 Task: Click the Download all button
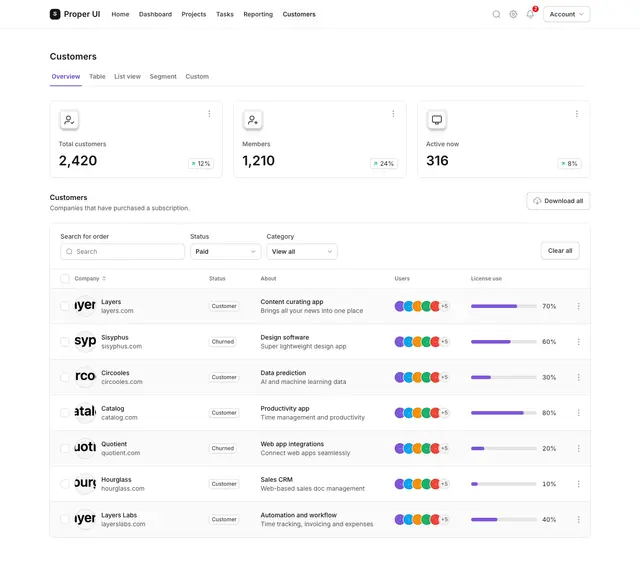(558, 201)
